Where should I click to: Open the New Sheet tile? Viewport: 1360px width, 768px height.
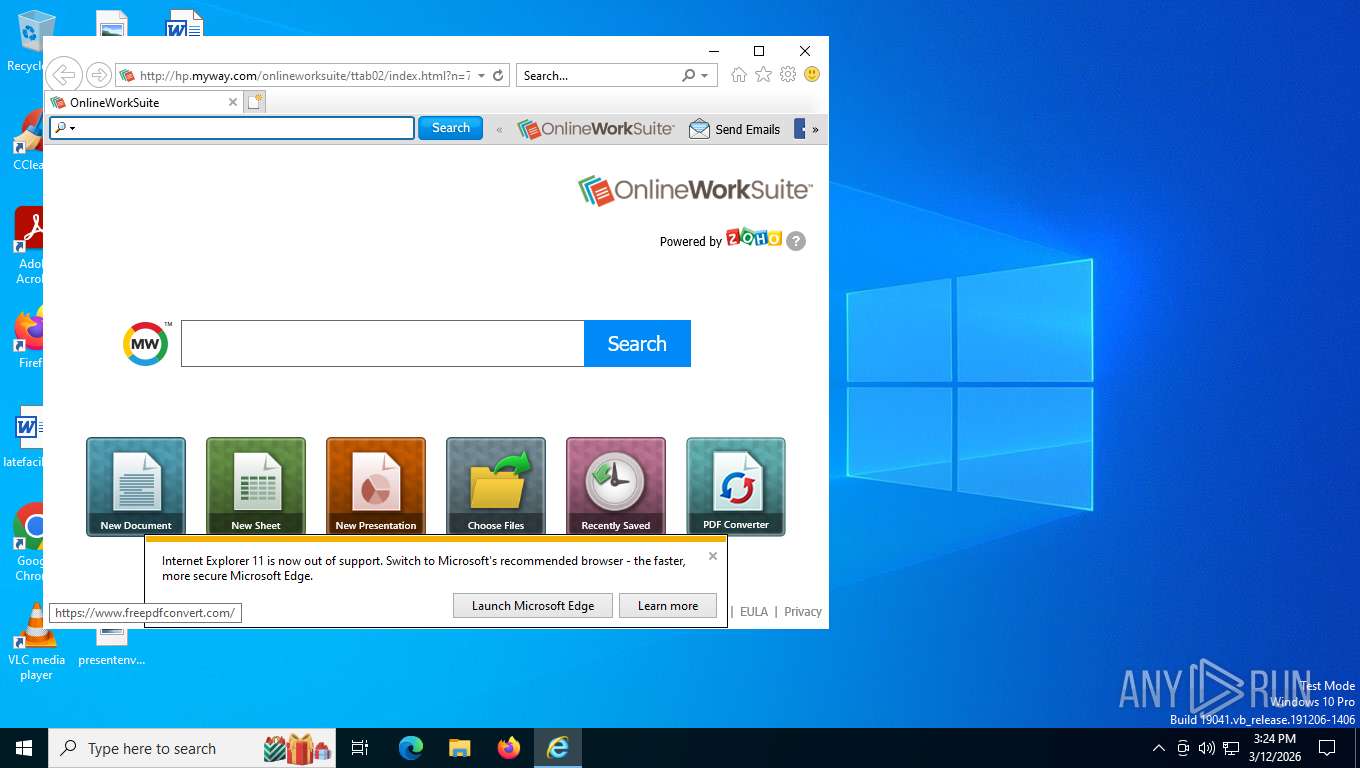point(256,486)
